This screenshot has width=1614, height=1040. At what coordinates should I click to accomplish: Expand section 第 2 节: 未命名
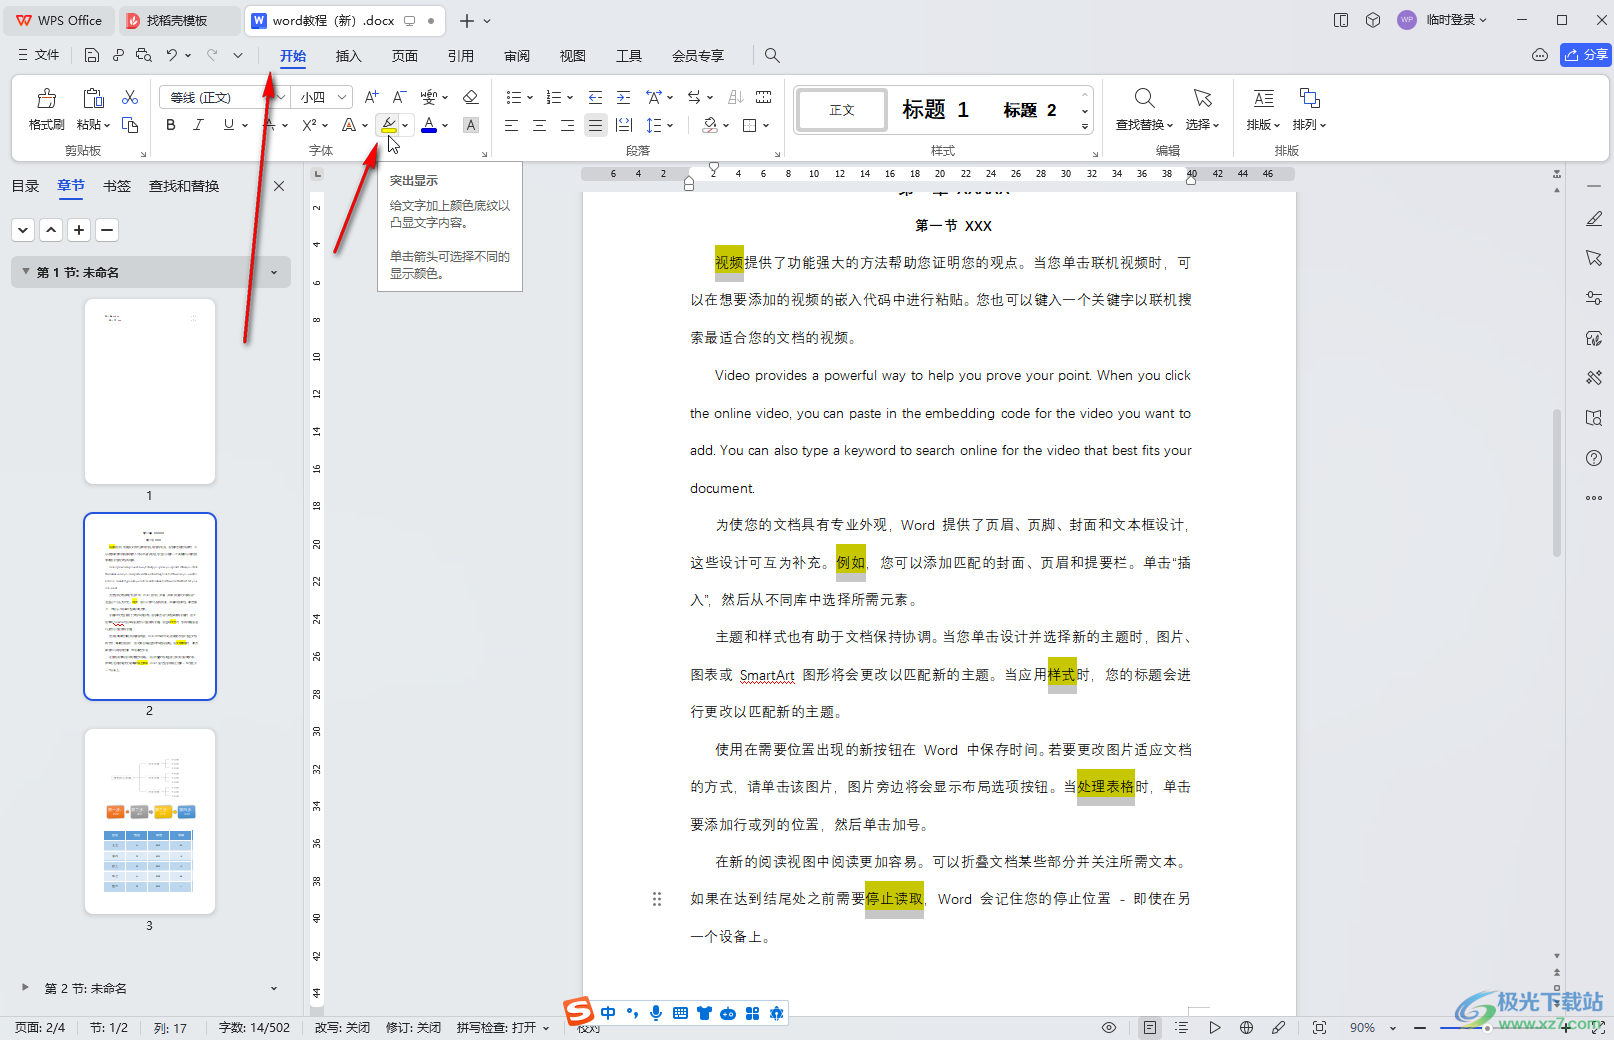(26, 988)
